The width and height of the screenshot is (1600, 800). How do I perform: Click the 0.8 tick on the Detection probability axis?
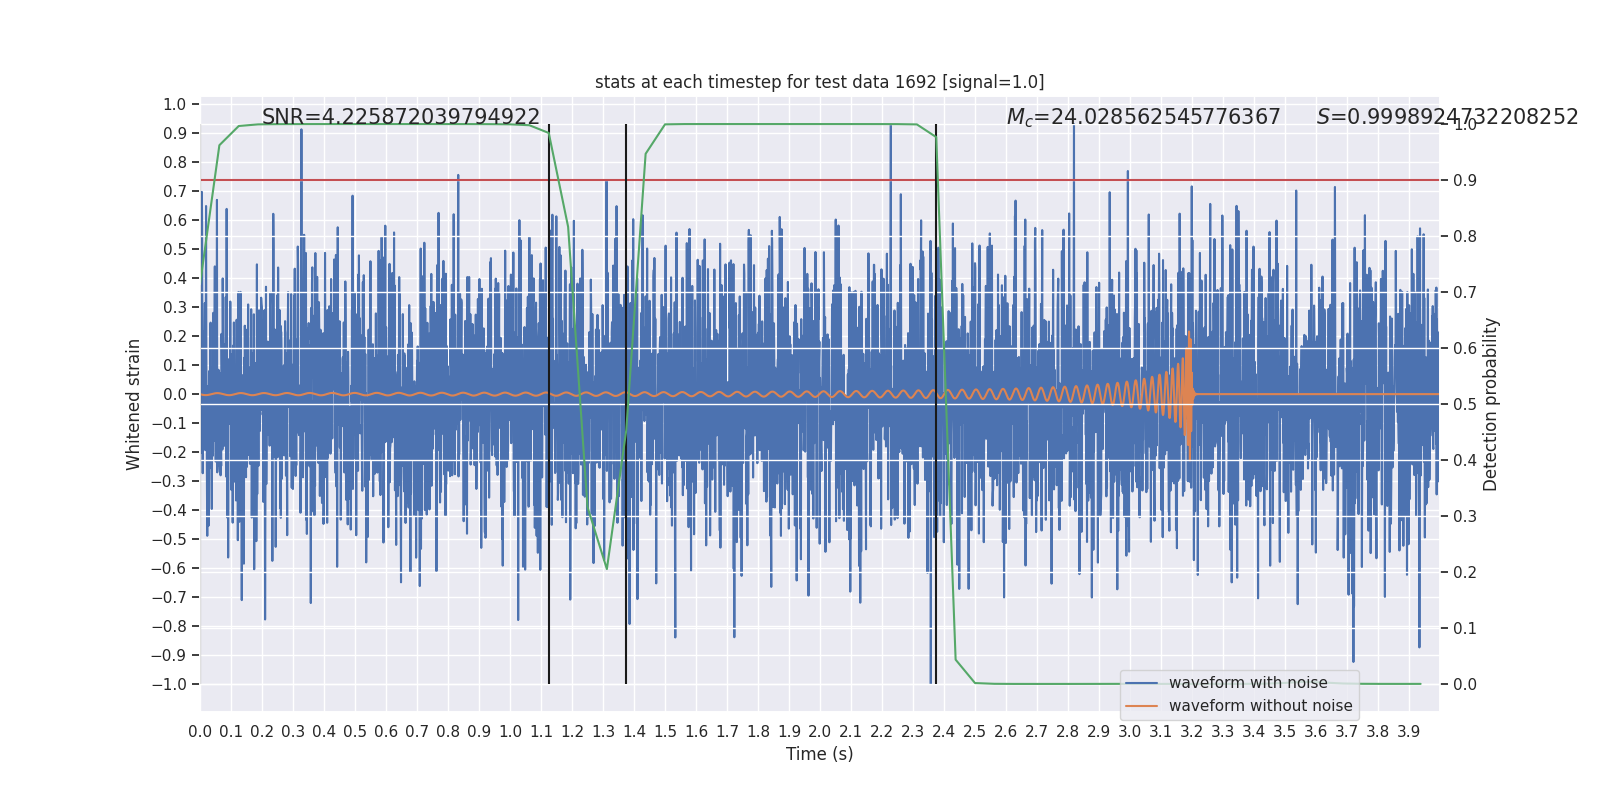click(x=1464, y=236)
